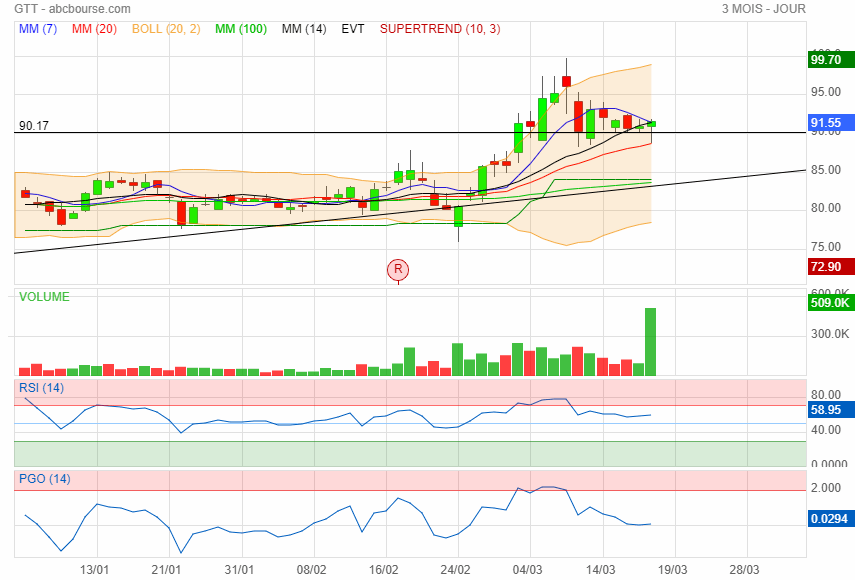Screen dimensions: 855x580
Task: Click the 58.95 RSI value tag
Action: [x=831, y=410]
